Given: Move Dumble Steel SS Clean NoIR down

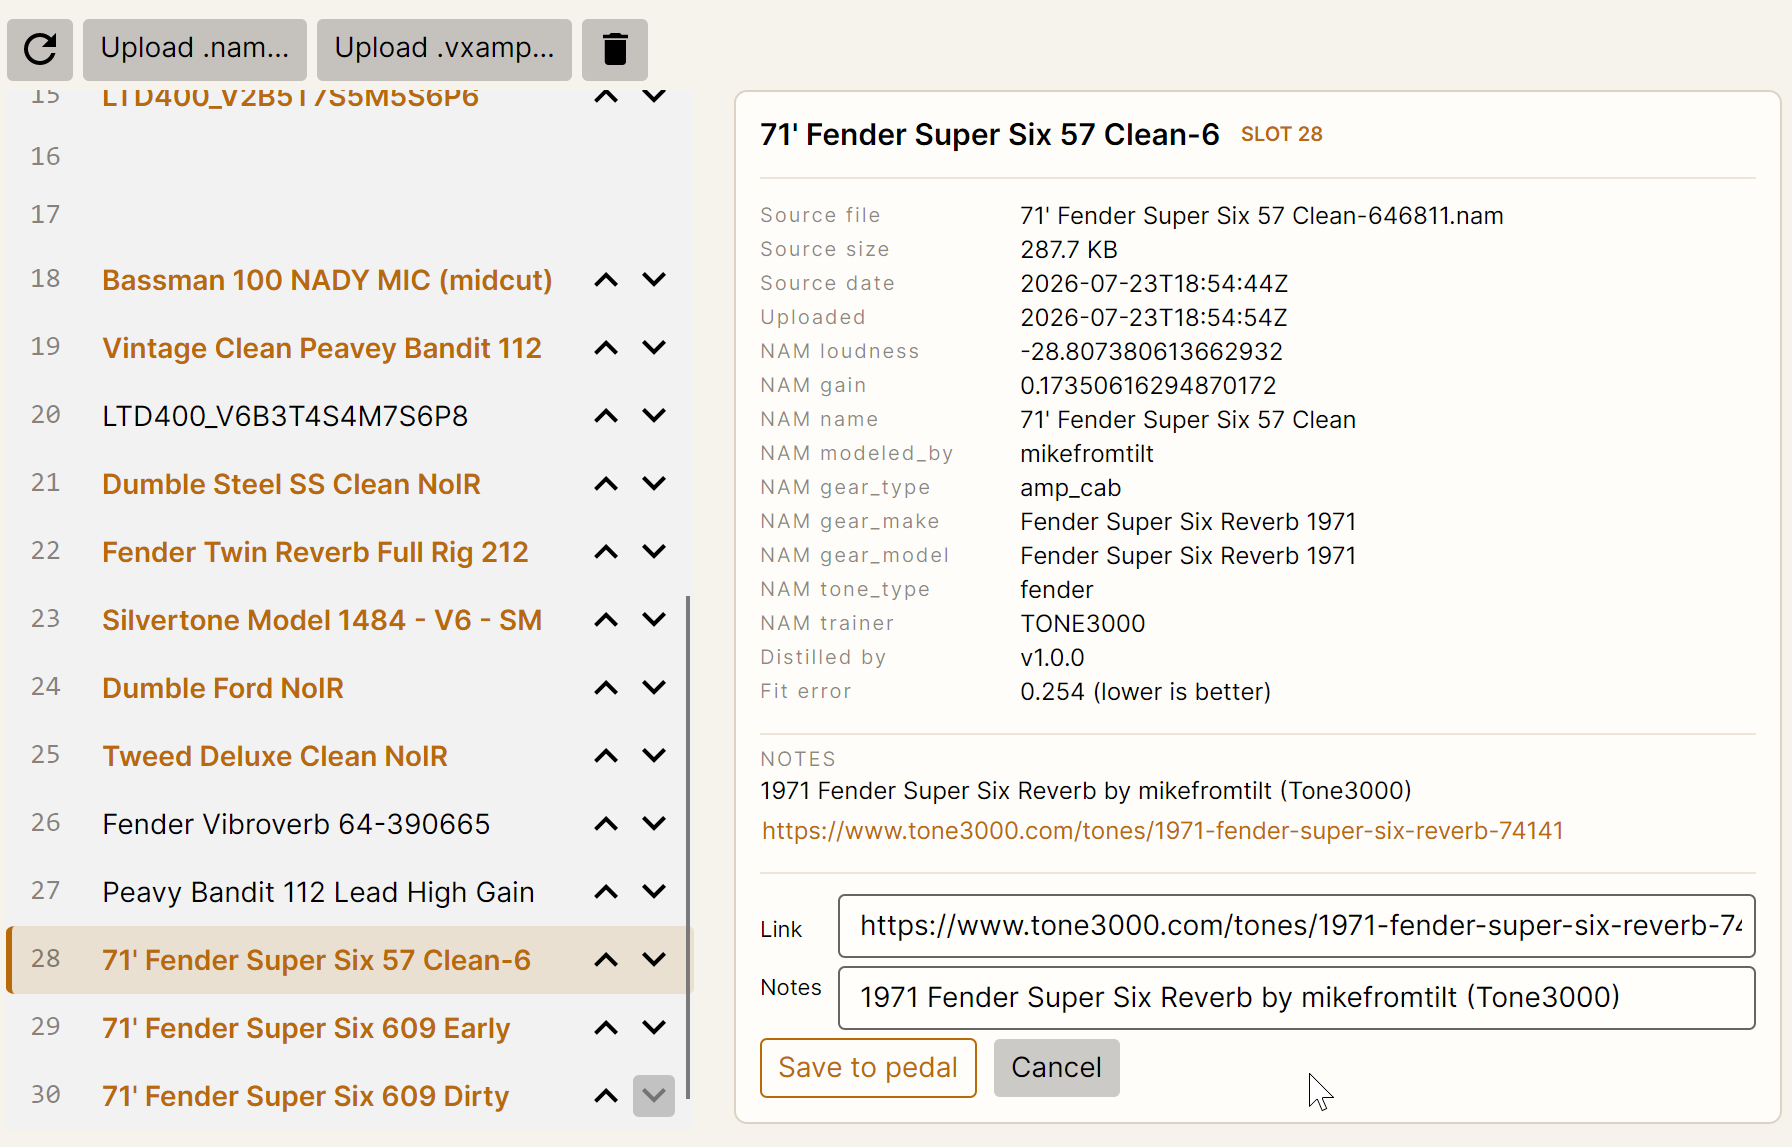Looking at the screenshot, I should (654, 484).
